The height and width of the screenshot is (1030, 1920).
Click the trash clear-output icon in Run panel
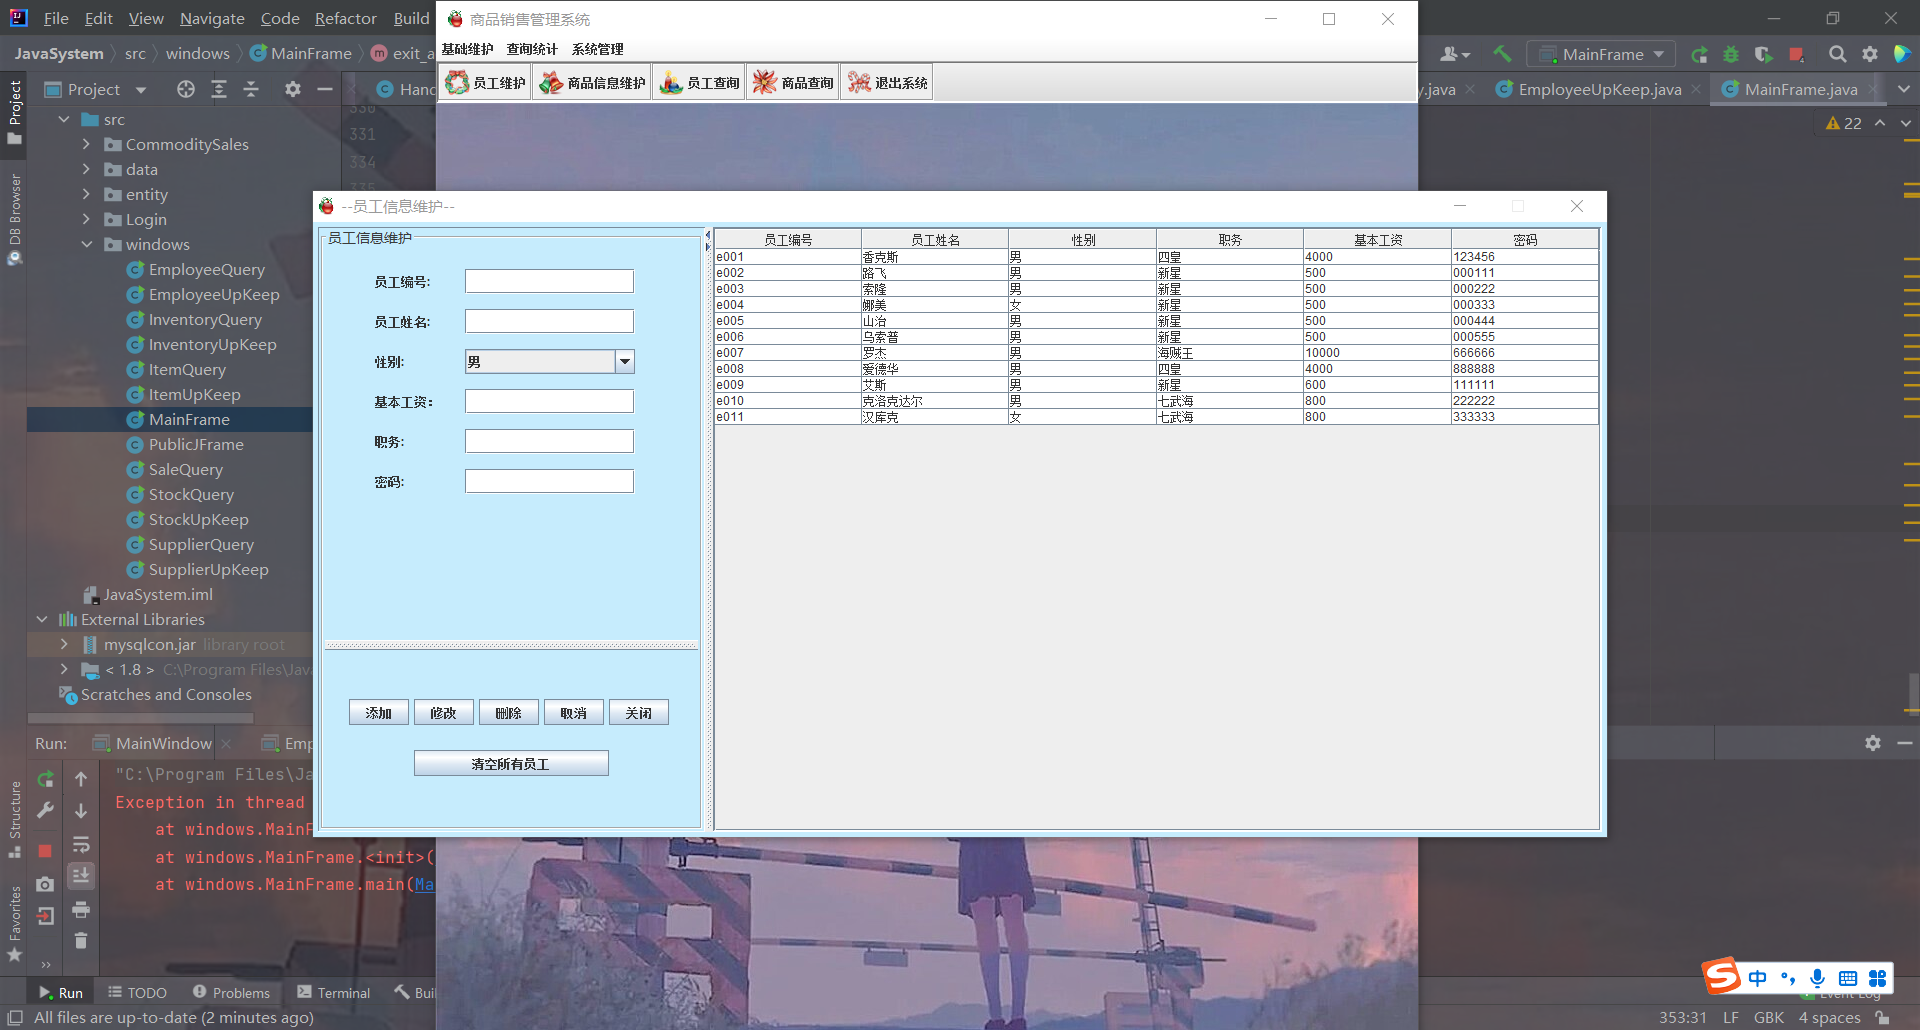[x=81, y=940]
